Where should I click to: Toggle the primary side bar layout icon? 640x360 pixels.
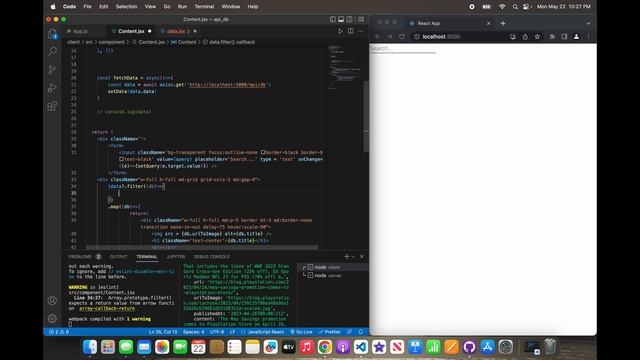(333, 19)
